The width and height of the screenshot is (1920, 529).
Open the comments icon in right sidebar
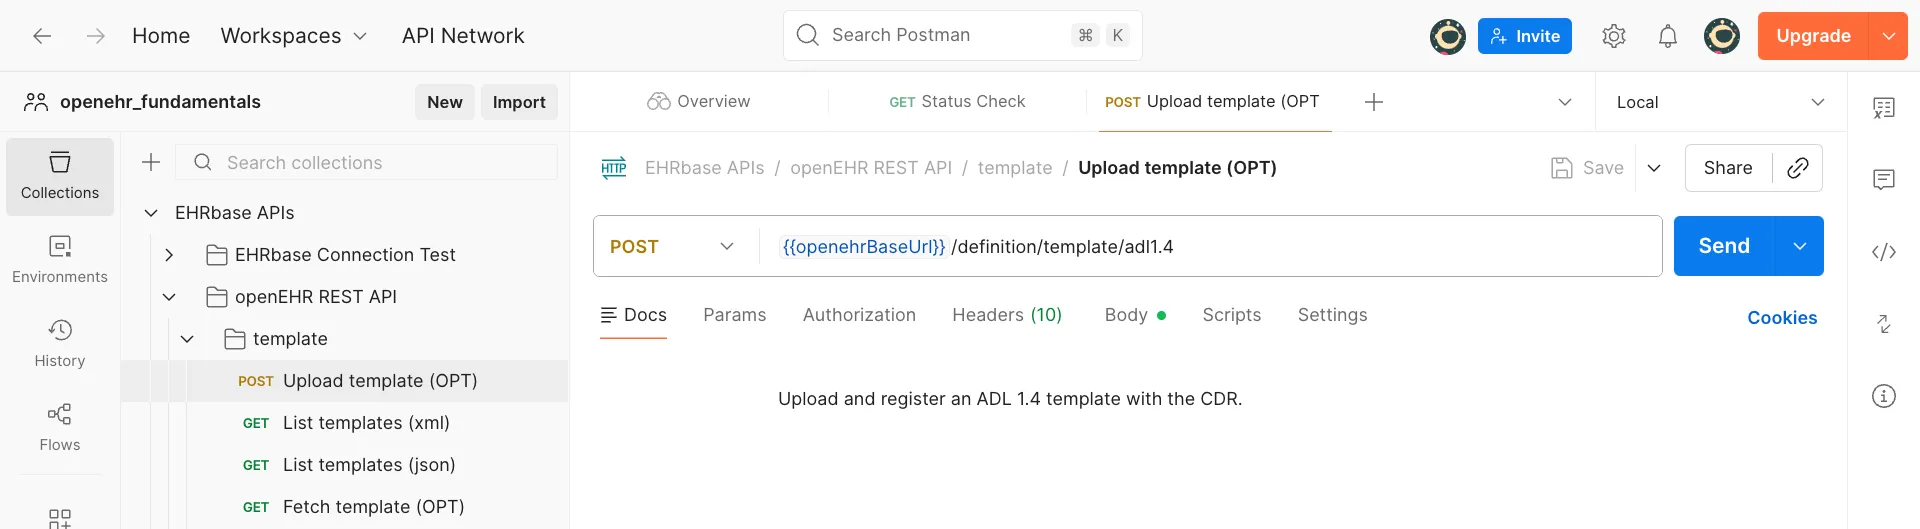pyautogui.click(x=1884, y=180)
